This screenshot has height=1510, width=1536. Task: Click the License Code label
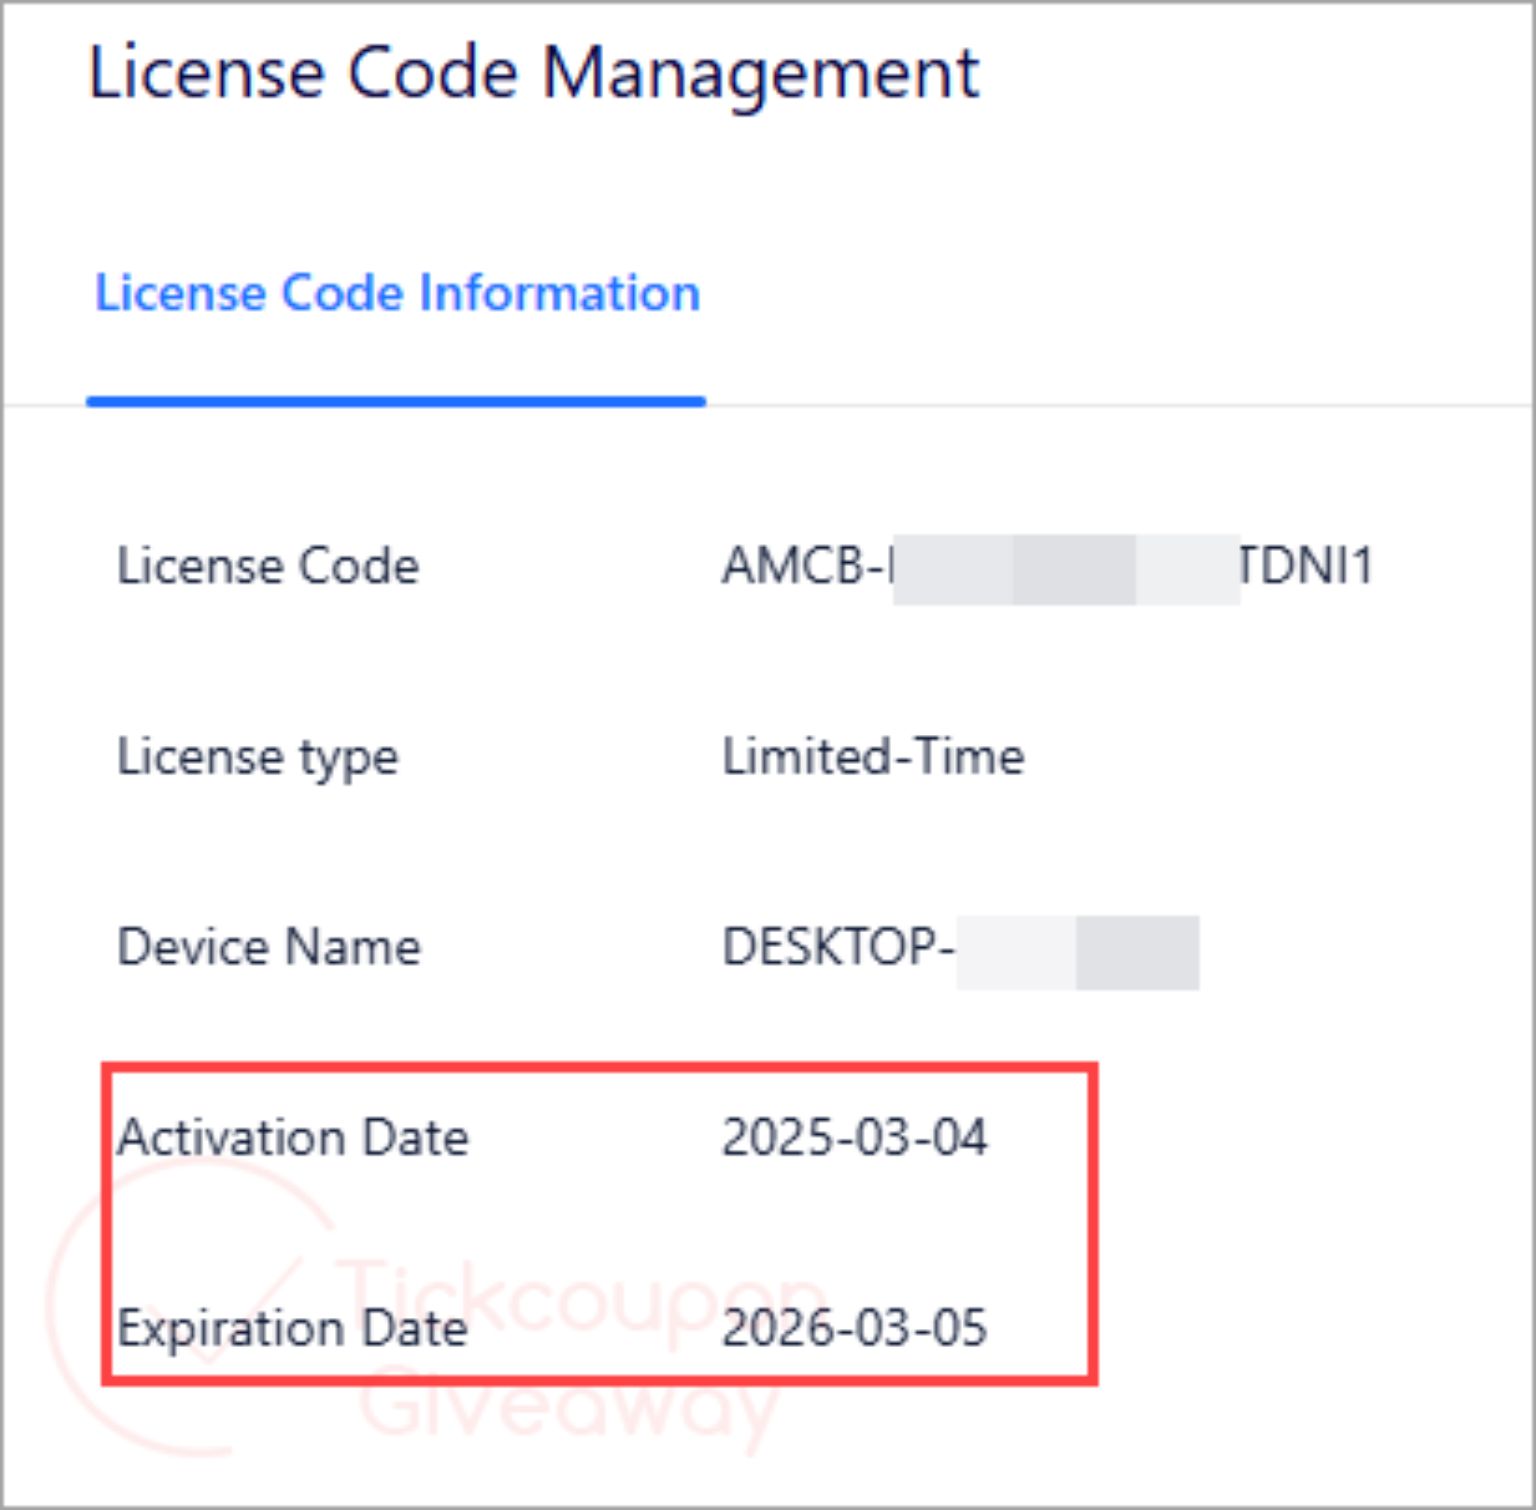pos(267,566)
